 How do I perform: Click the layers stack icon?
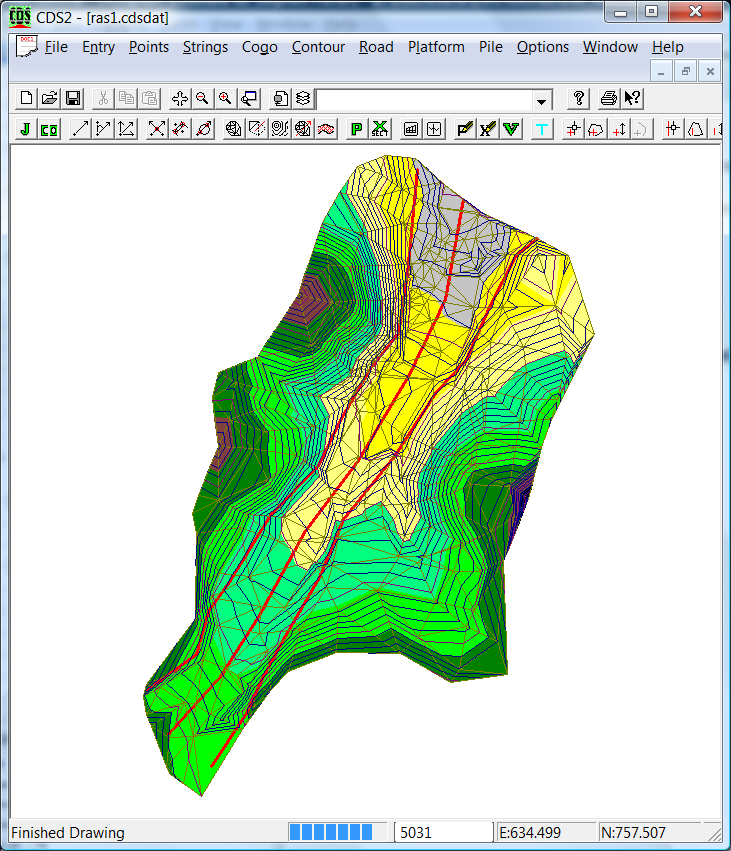(303, 98)
